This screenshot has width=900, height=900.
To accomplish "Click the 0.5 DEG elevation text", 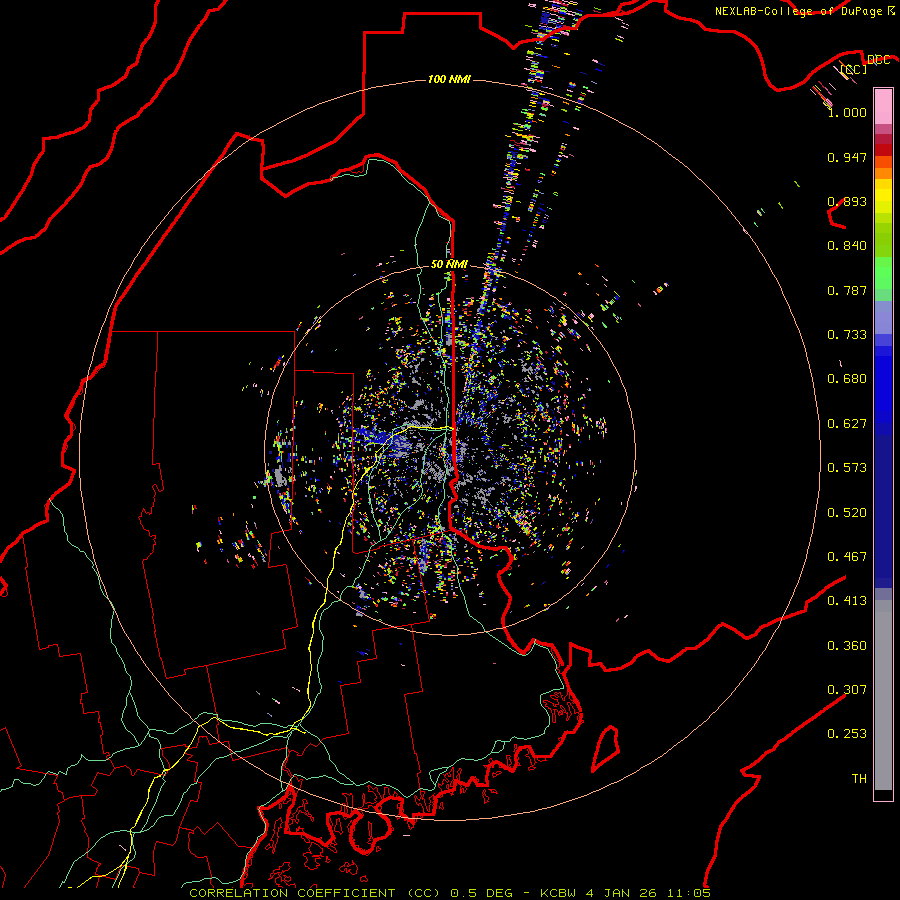I will click(482, 893).
